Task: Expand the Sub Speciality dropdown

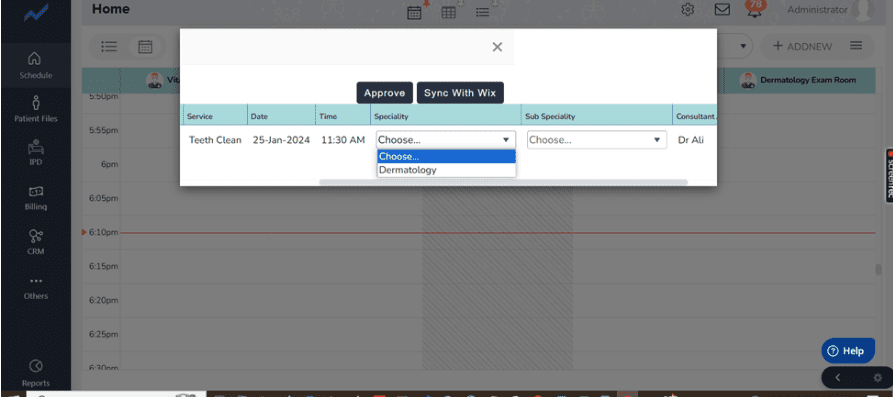Action: tap(597, 140)
